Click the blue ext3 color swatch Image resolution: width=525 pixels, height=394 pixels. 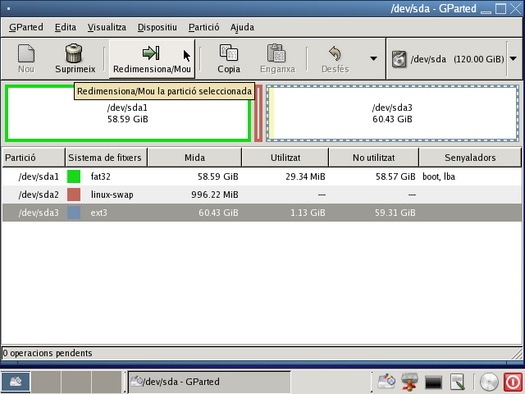74,213
